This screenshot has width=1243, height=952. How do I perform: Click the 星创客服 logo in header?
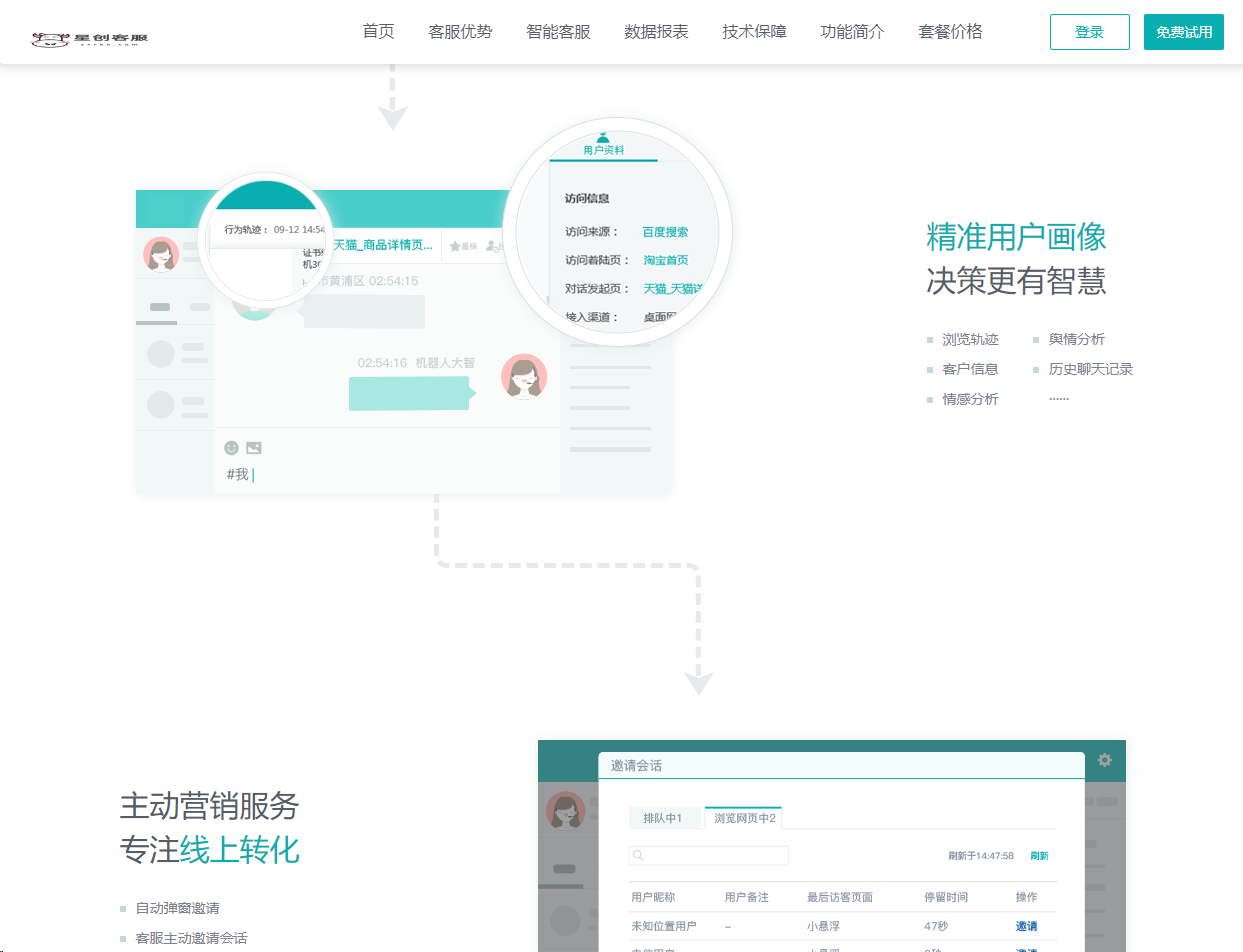pos(90,39)
